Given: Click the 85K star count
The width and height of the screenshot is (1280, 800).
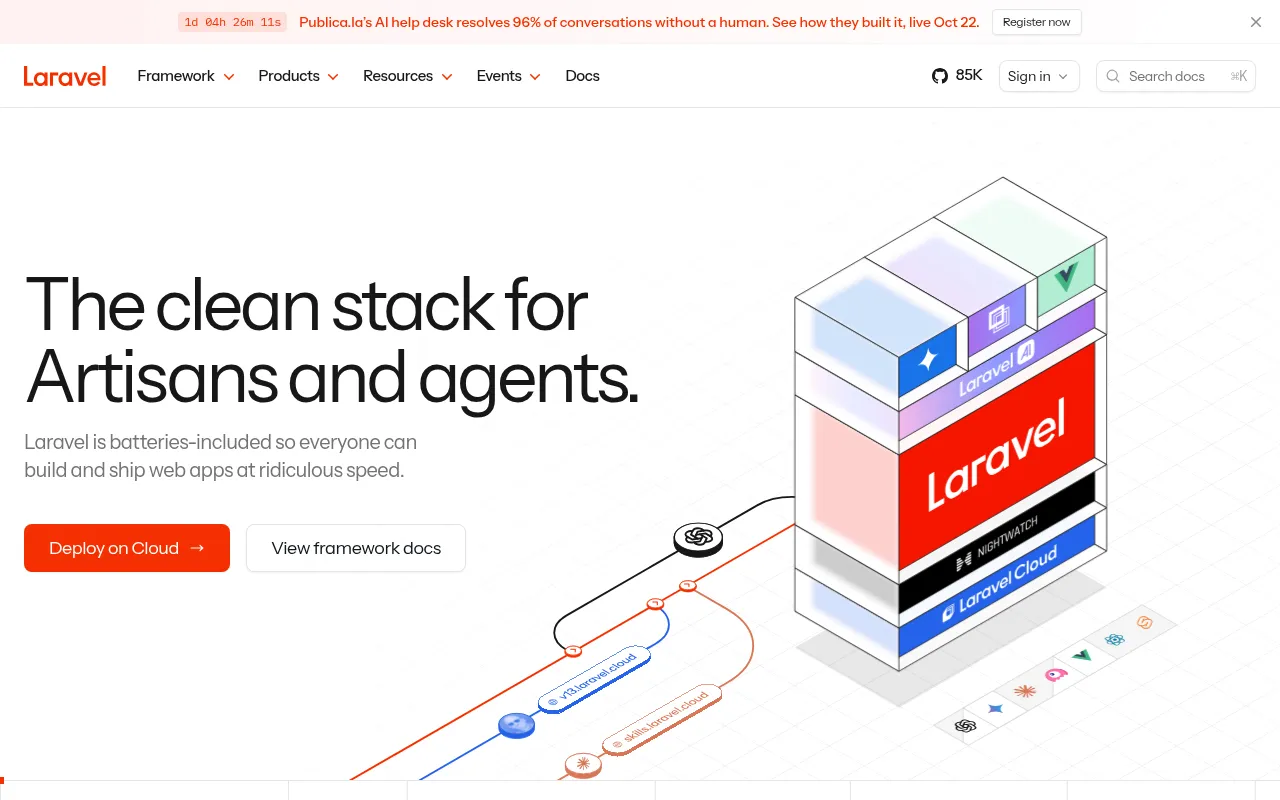Looking at the screenshot, I should [969, 75].
